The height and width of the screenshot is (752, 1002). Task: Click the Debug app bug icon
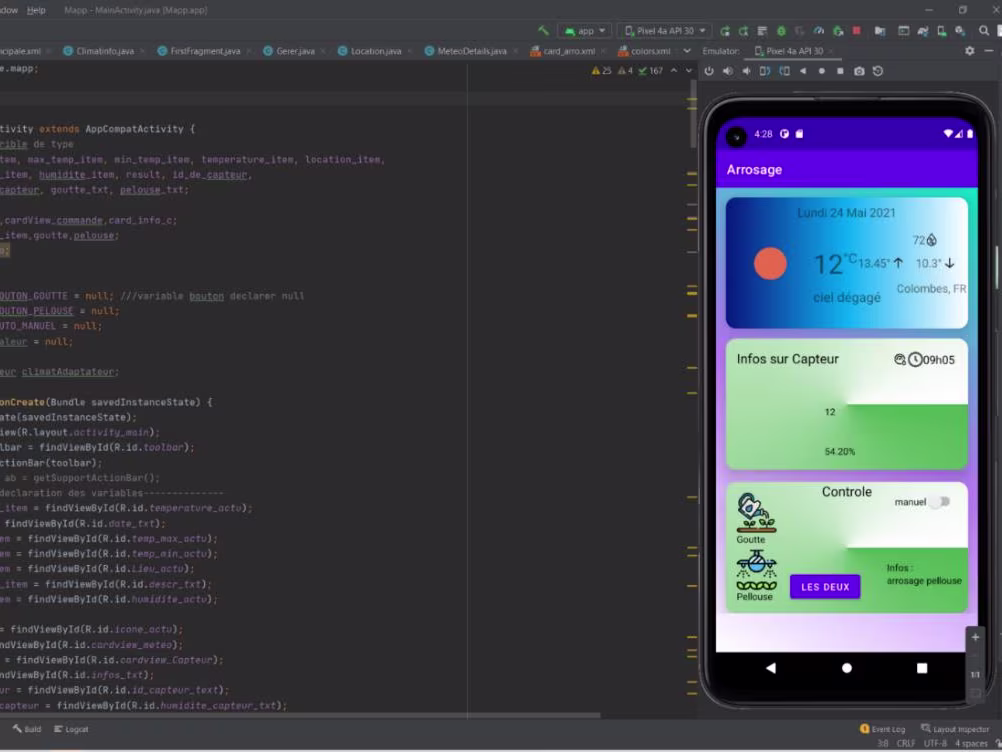tap(781, 31)
